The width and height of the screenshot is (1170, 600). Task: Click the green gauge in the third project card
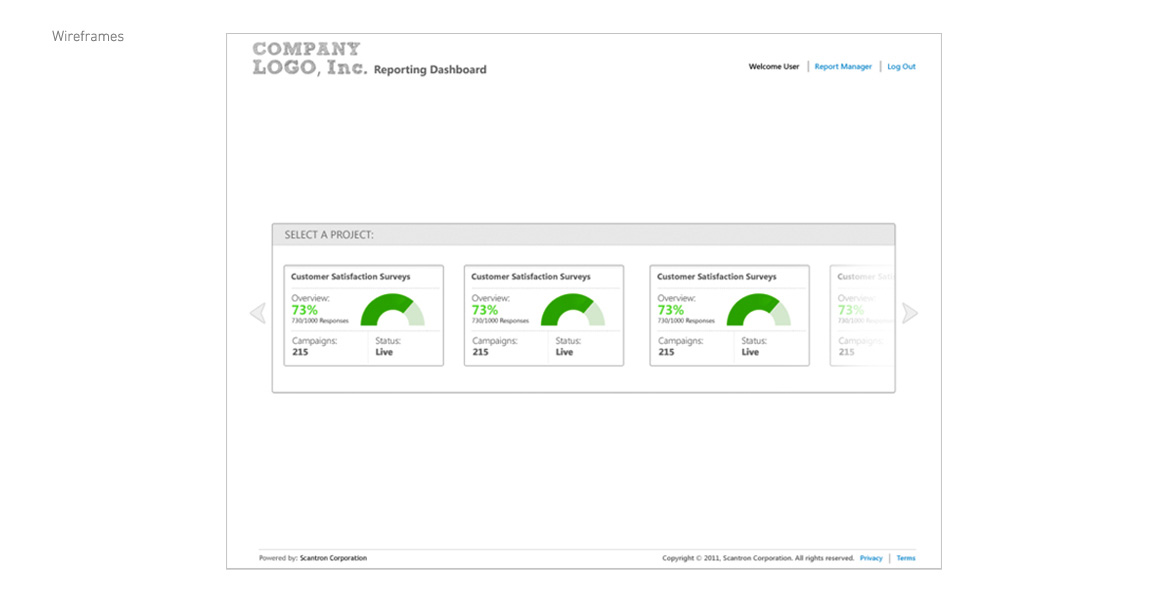[x=758, y=310]
